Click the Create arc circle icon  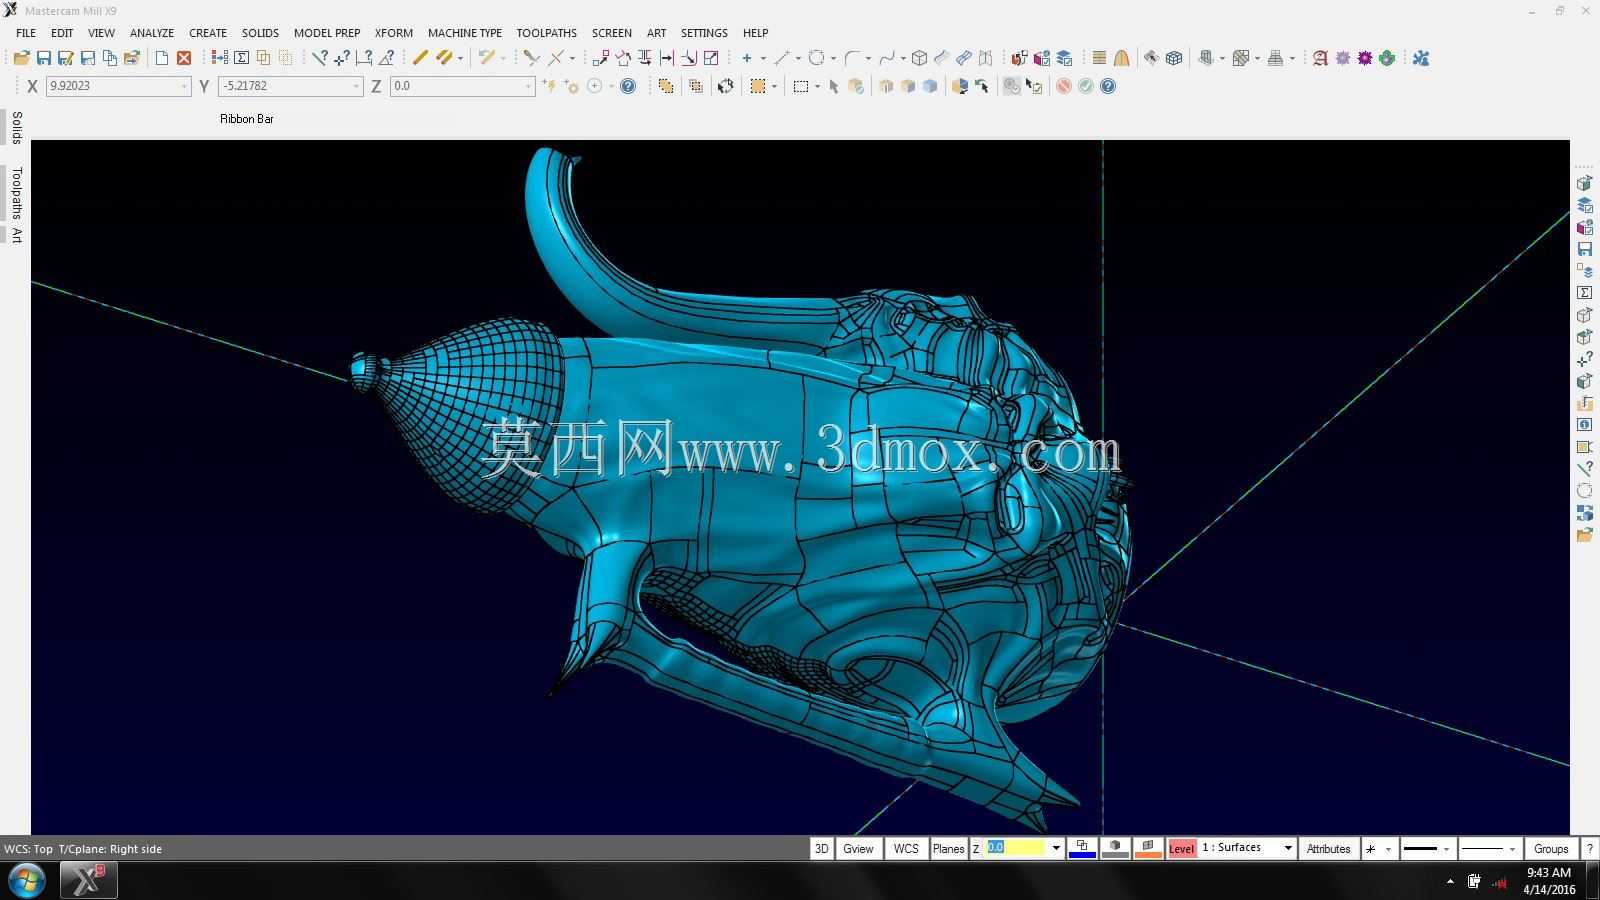pos(816,58)
